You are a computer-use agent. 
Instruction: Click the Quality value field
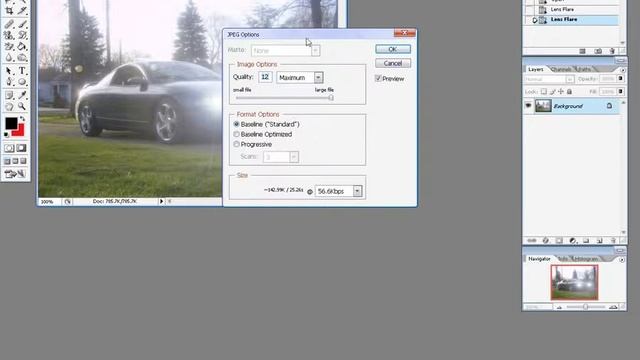point(265,77)
